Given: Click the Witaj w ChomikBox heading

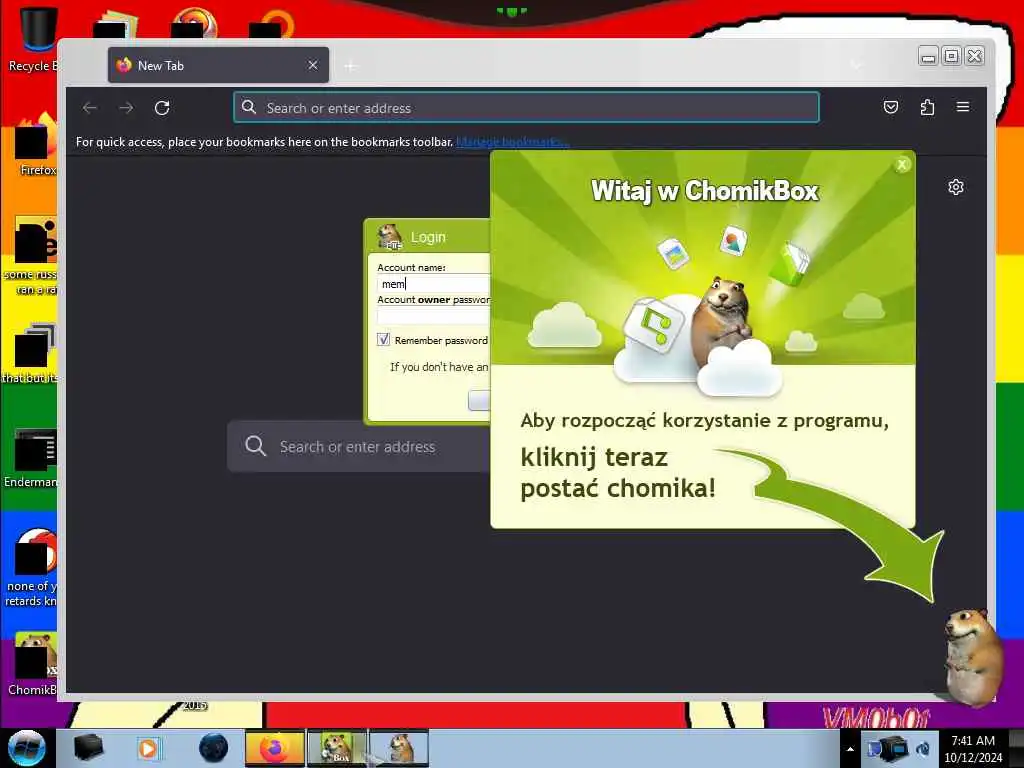Looking at the screenshot, I should point(705,191).
